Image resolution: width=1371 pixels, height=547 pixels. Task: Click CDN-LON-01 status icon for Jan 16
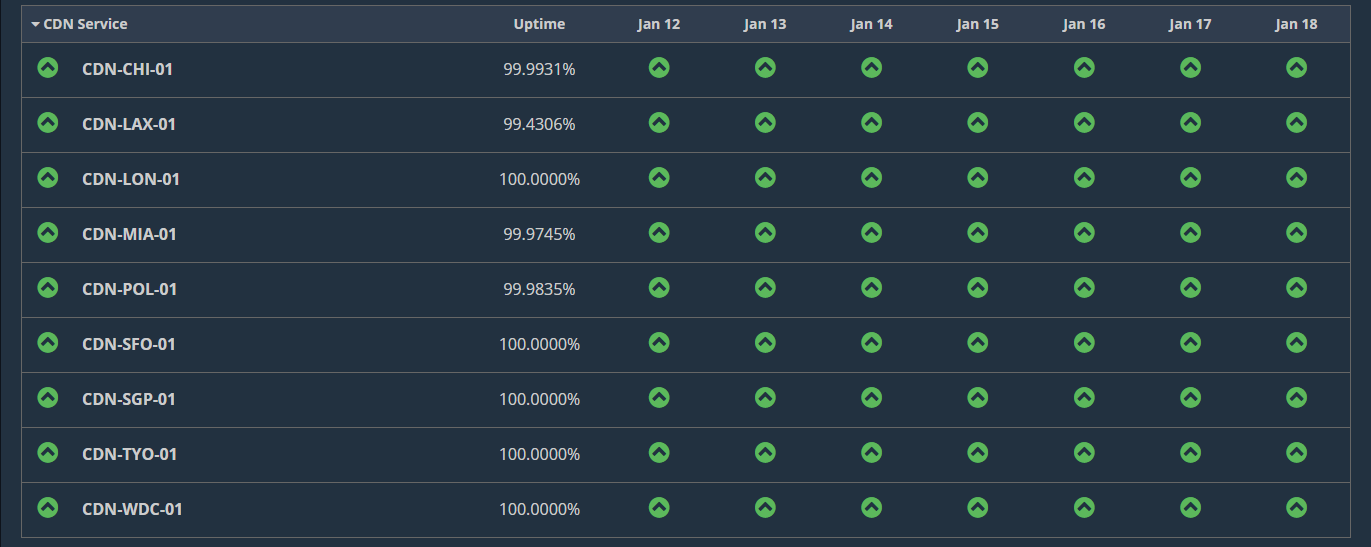pyautogui.click(x=1084, y=177)
